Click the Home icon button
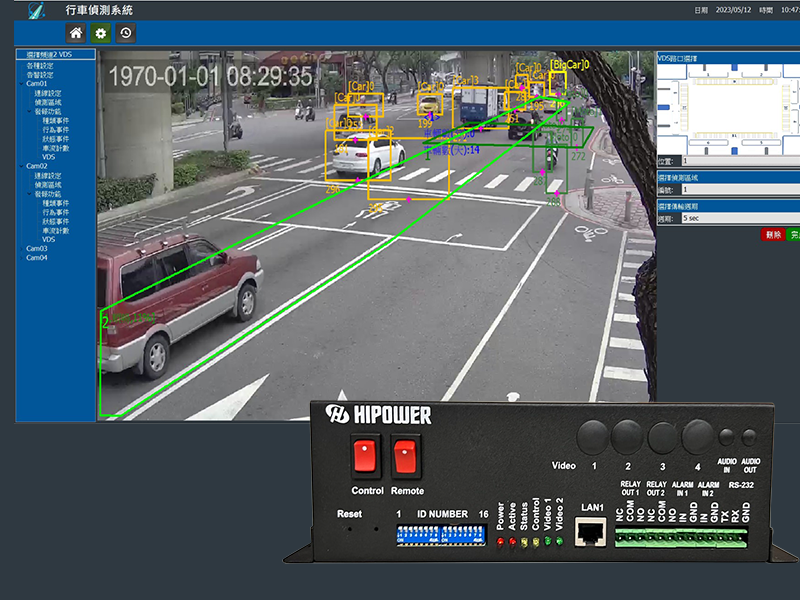Screen dimensions: 800x600 75,33
